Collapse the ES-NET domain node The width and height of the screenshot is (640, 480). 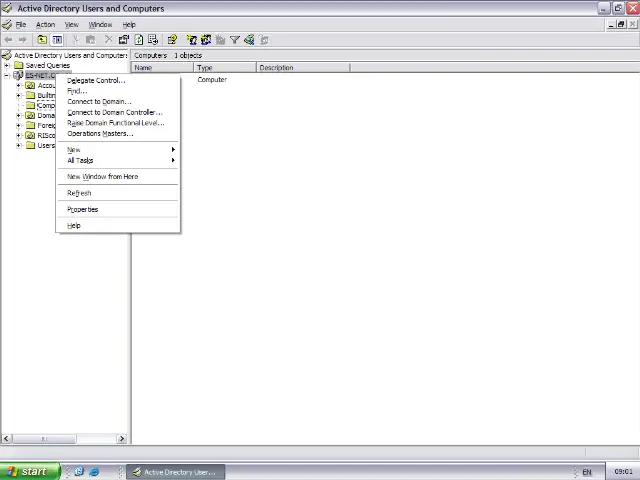7,76
